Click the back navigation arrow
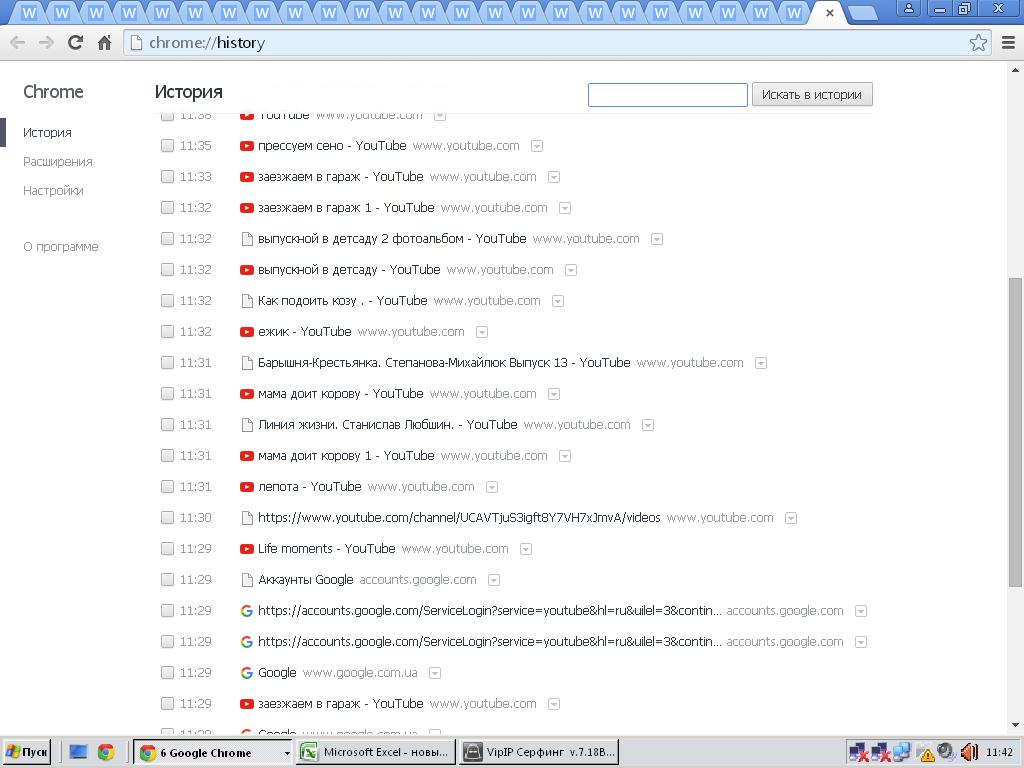The width and height of the screenshot is (1024, 768). pyautogui.click(x=18, y=42)
